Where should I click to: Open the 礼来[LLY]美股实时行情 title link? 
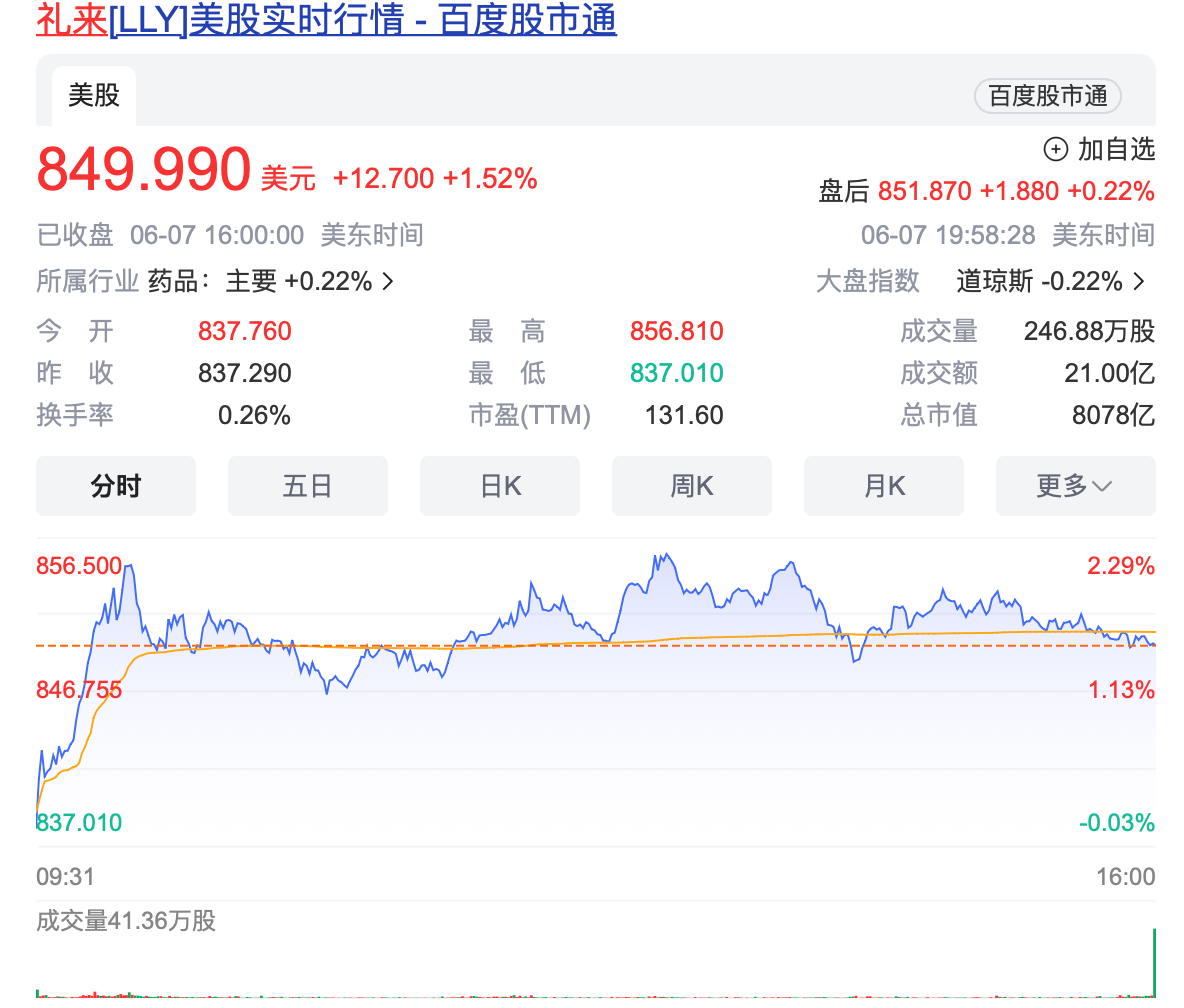coord(326,20)
